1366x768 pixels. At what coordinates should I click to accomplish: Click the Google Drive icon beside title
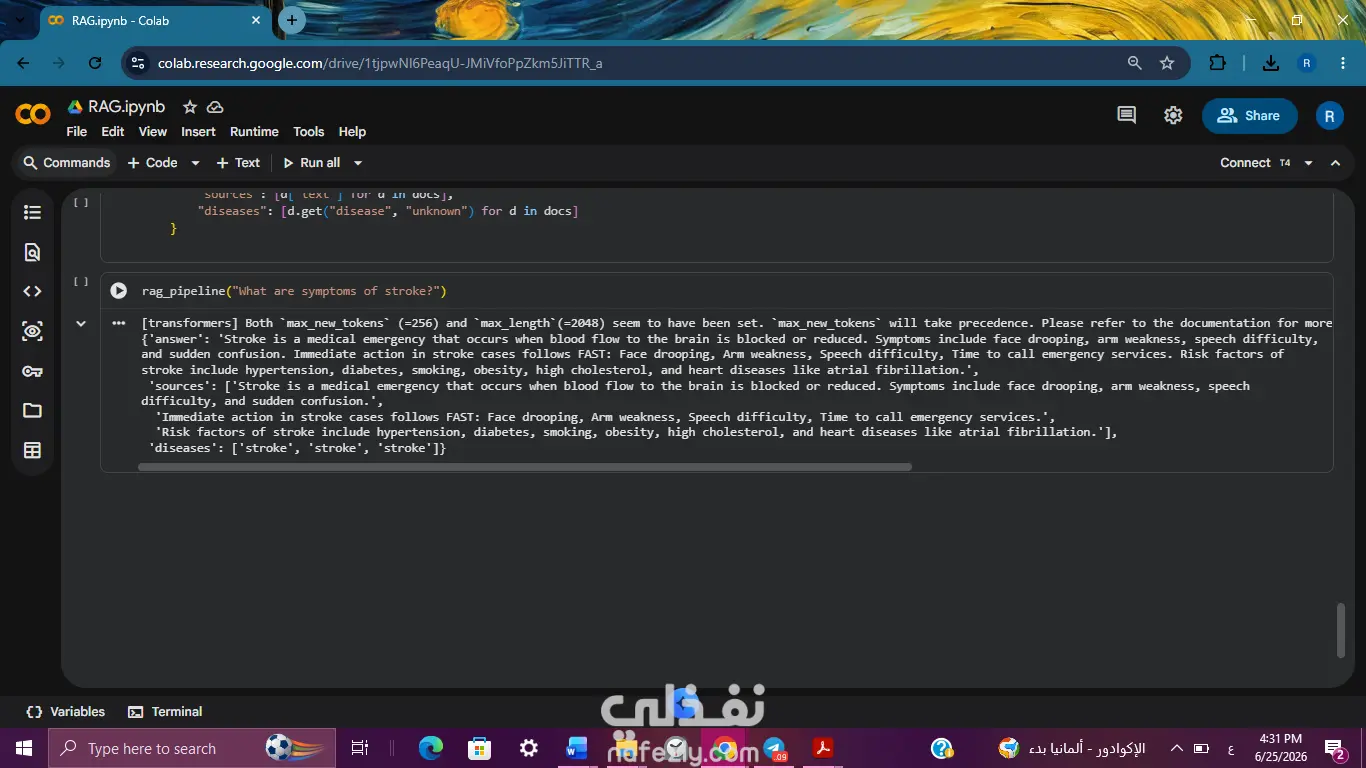point(75,107)
